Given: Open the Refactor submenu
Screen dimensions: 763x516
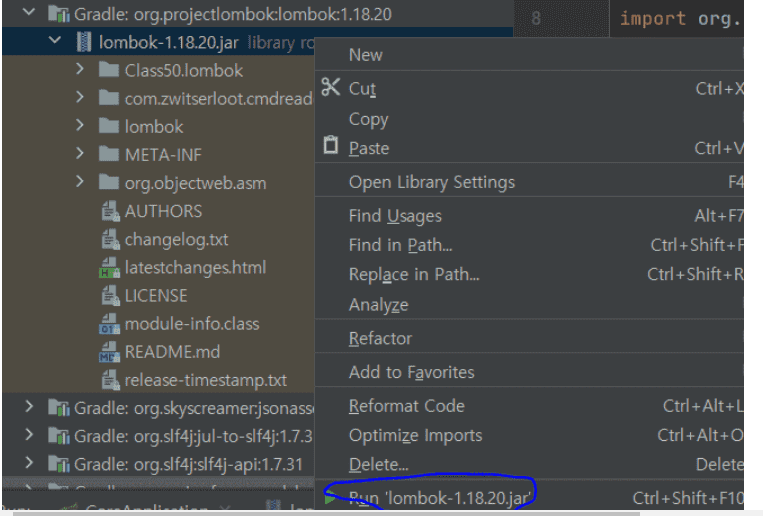Looking at the screenshot, I should 529,338.
